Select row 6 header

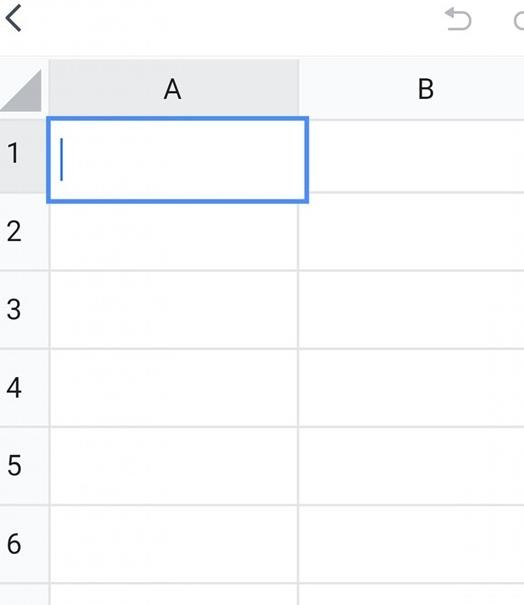tap(24, 544)
